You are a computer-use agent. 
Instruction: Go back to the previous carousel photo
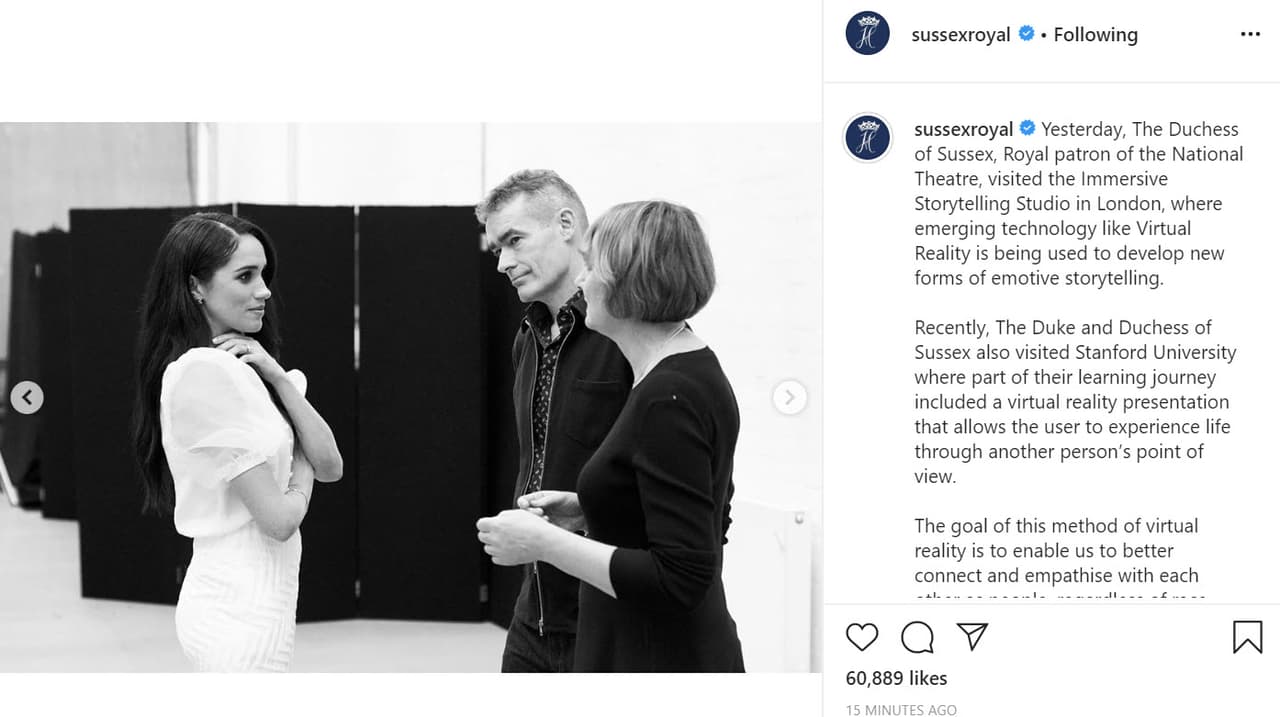click(27, 397)
